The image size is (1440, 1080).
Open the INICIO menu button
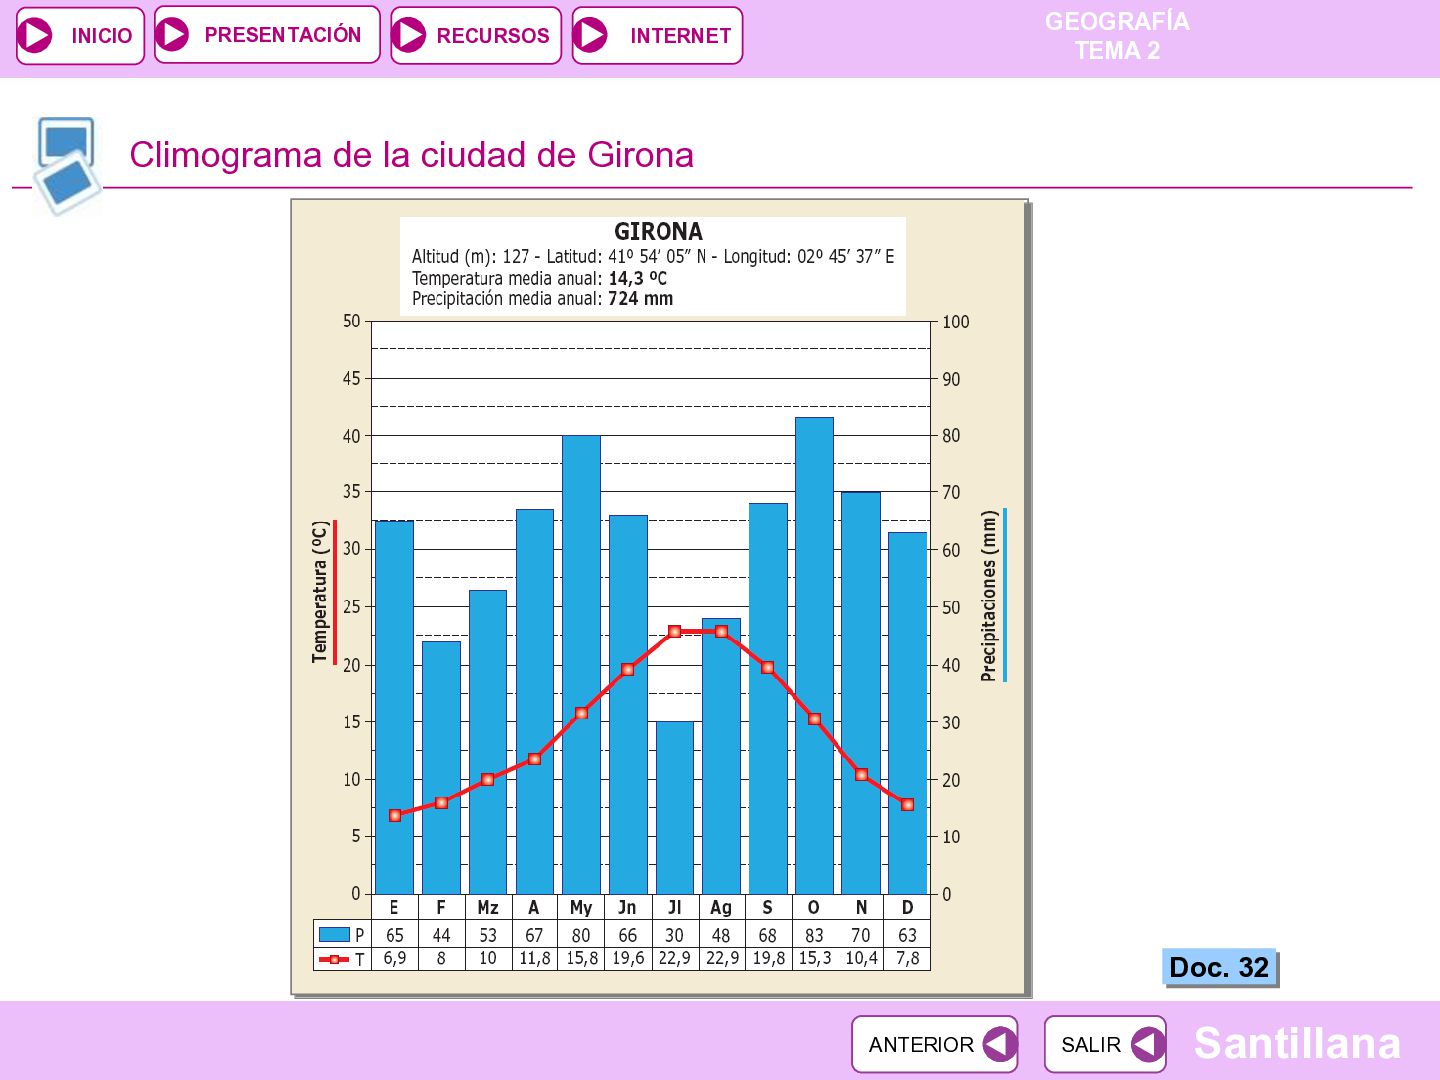click(x=80, y=35)
